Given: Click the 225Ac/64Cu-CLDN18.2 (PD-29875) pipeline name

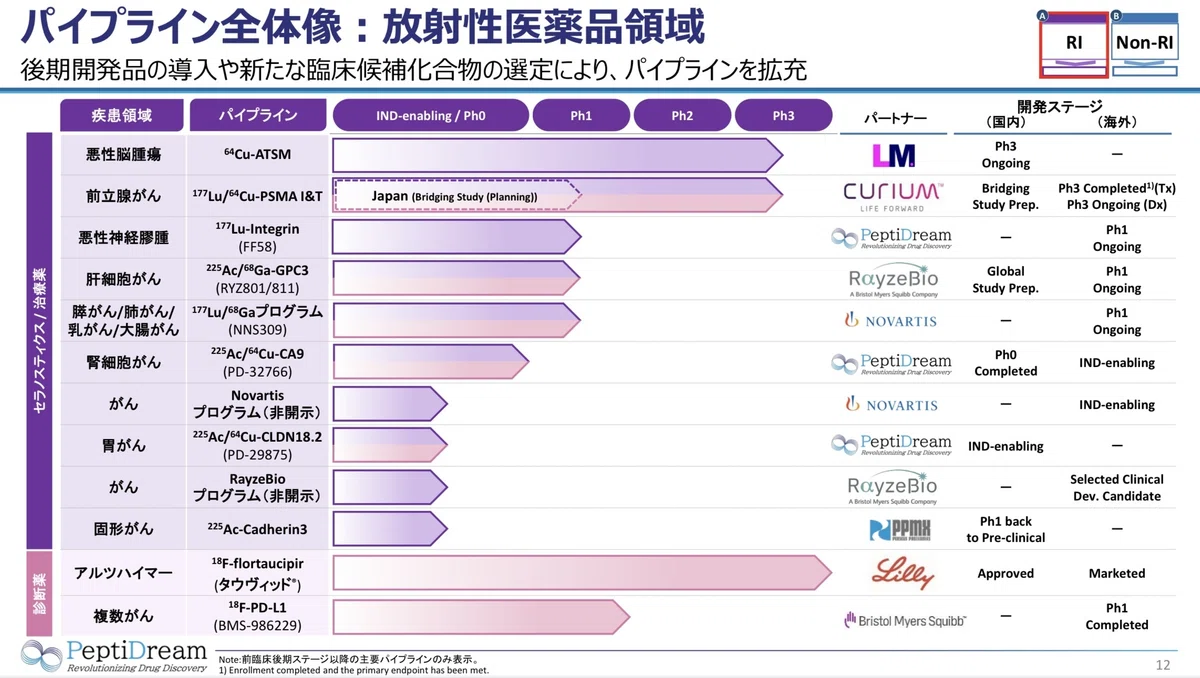Looking at the screenshot, I should coord(257,445).
